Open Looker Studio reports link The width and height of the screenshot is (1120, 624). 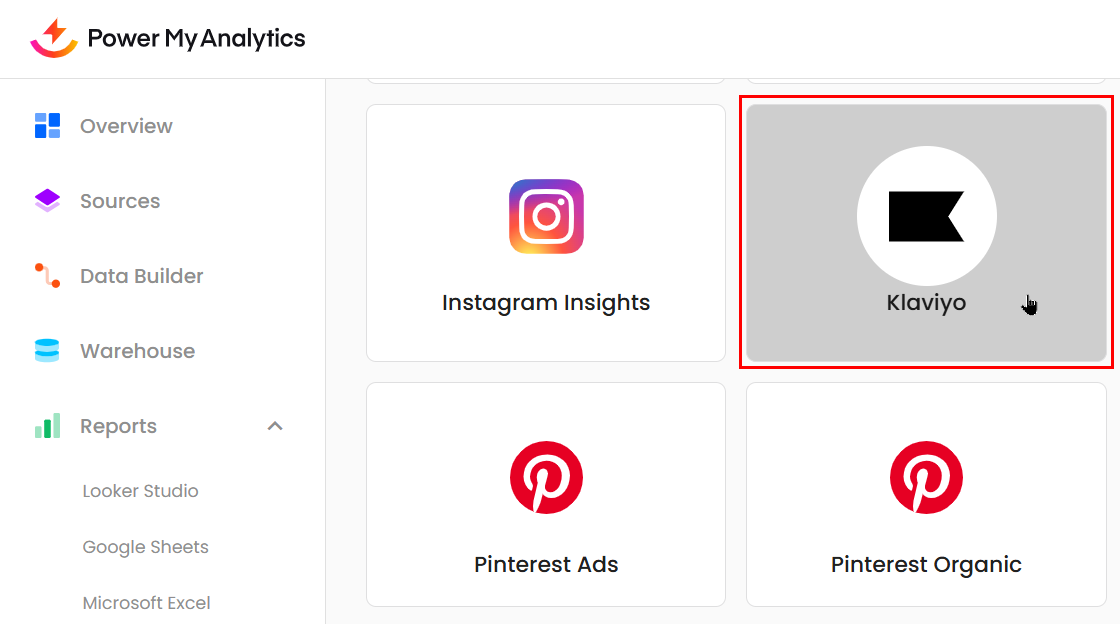140,491
